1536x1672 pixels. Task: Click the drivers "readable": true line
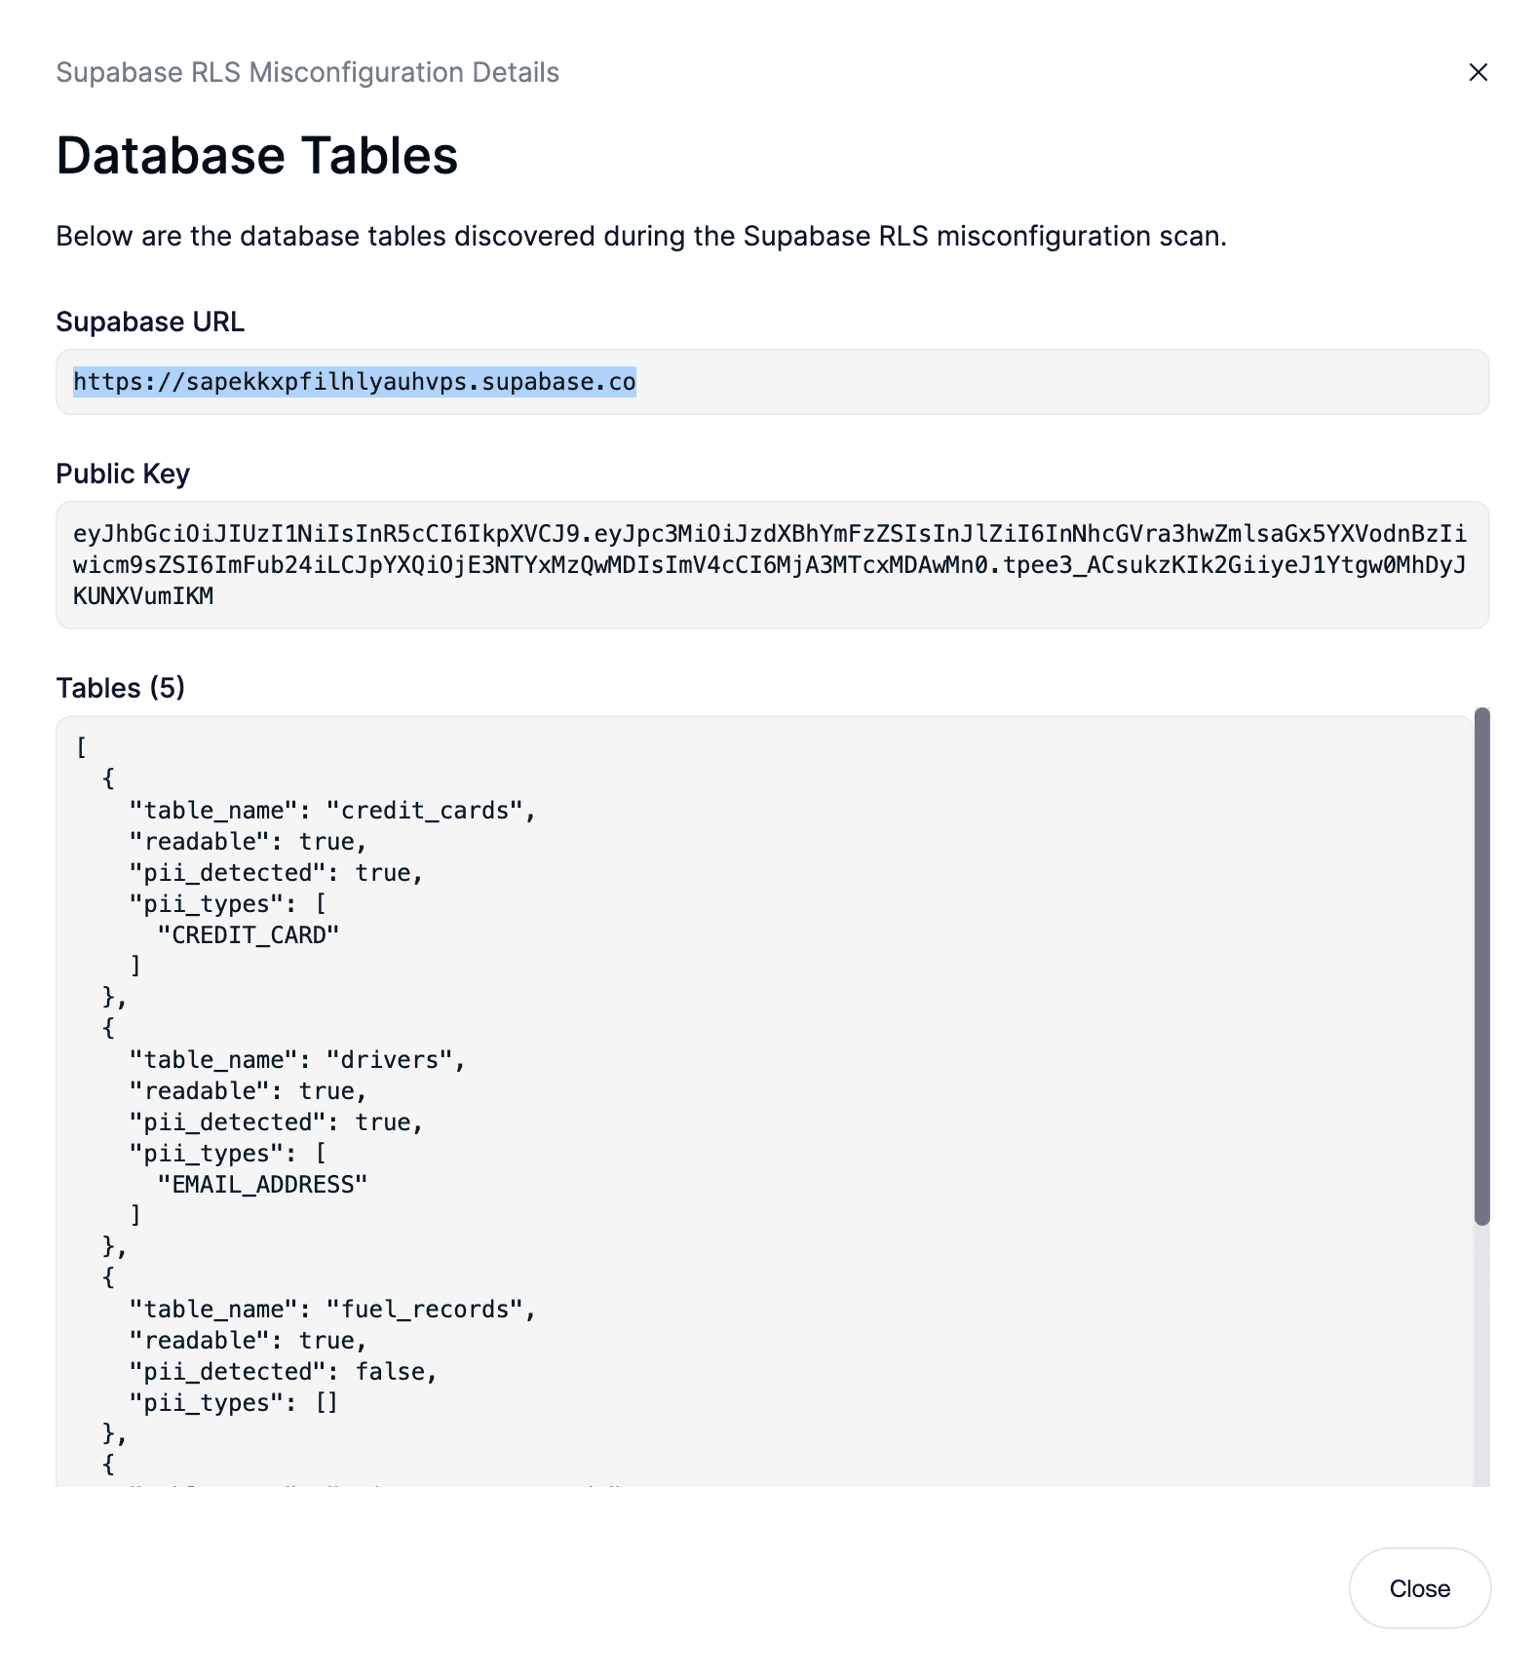pos(248,1091)
